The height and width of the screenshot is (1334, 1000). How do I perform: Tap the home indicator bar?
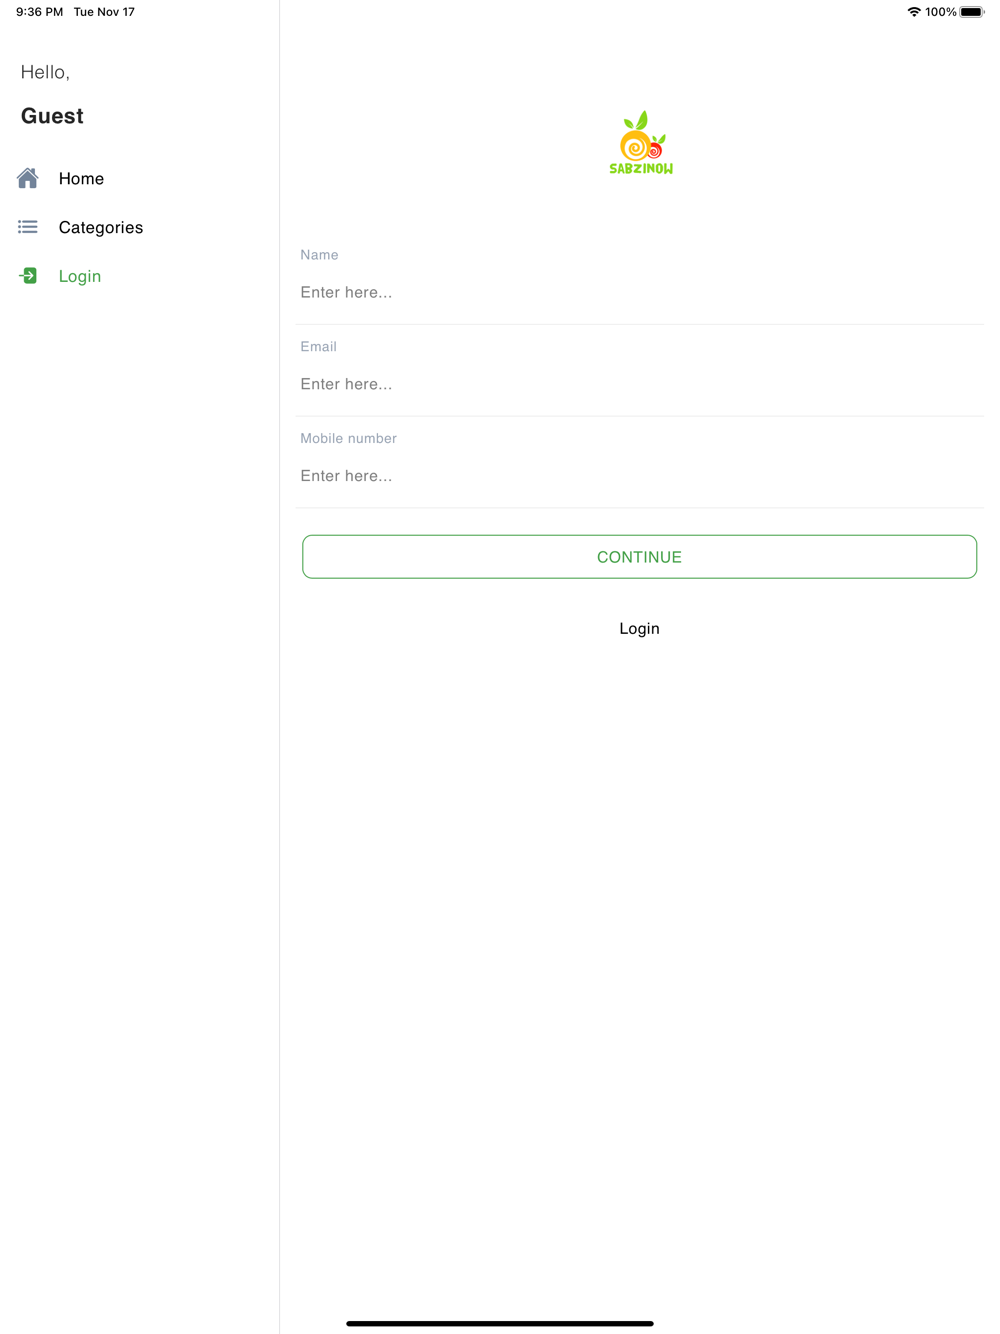point(500,1323)
